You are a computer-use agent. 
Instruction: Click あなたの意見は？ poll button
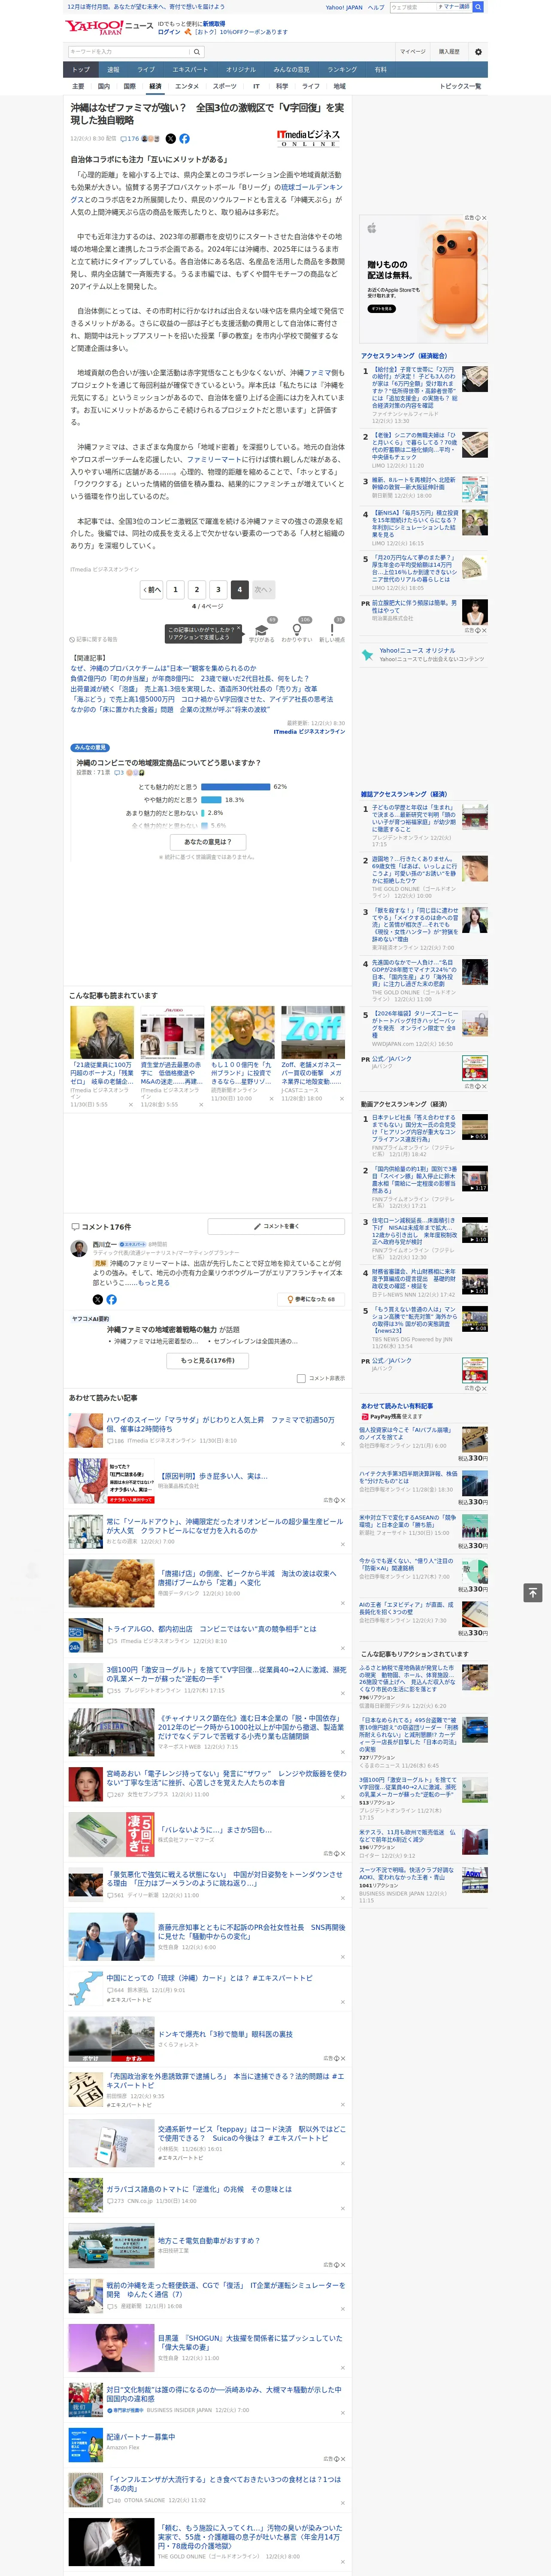(x=209, y=842)
